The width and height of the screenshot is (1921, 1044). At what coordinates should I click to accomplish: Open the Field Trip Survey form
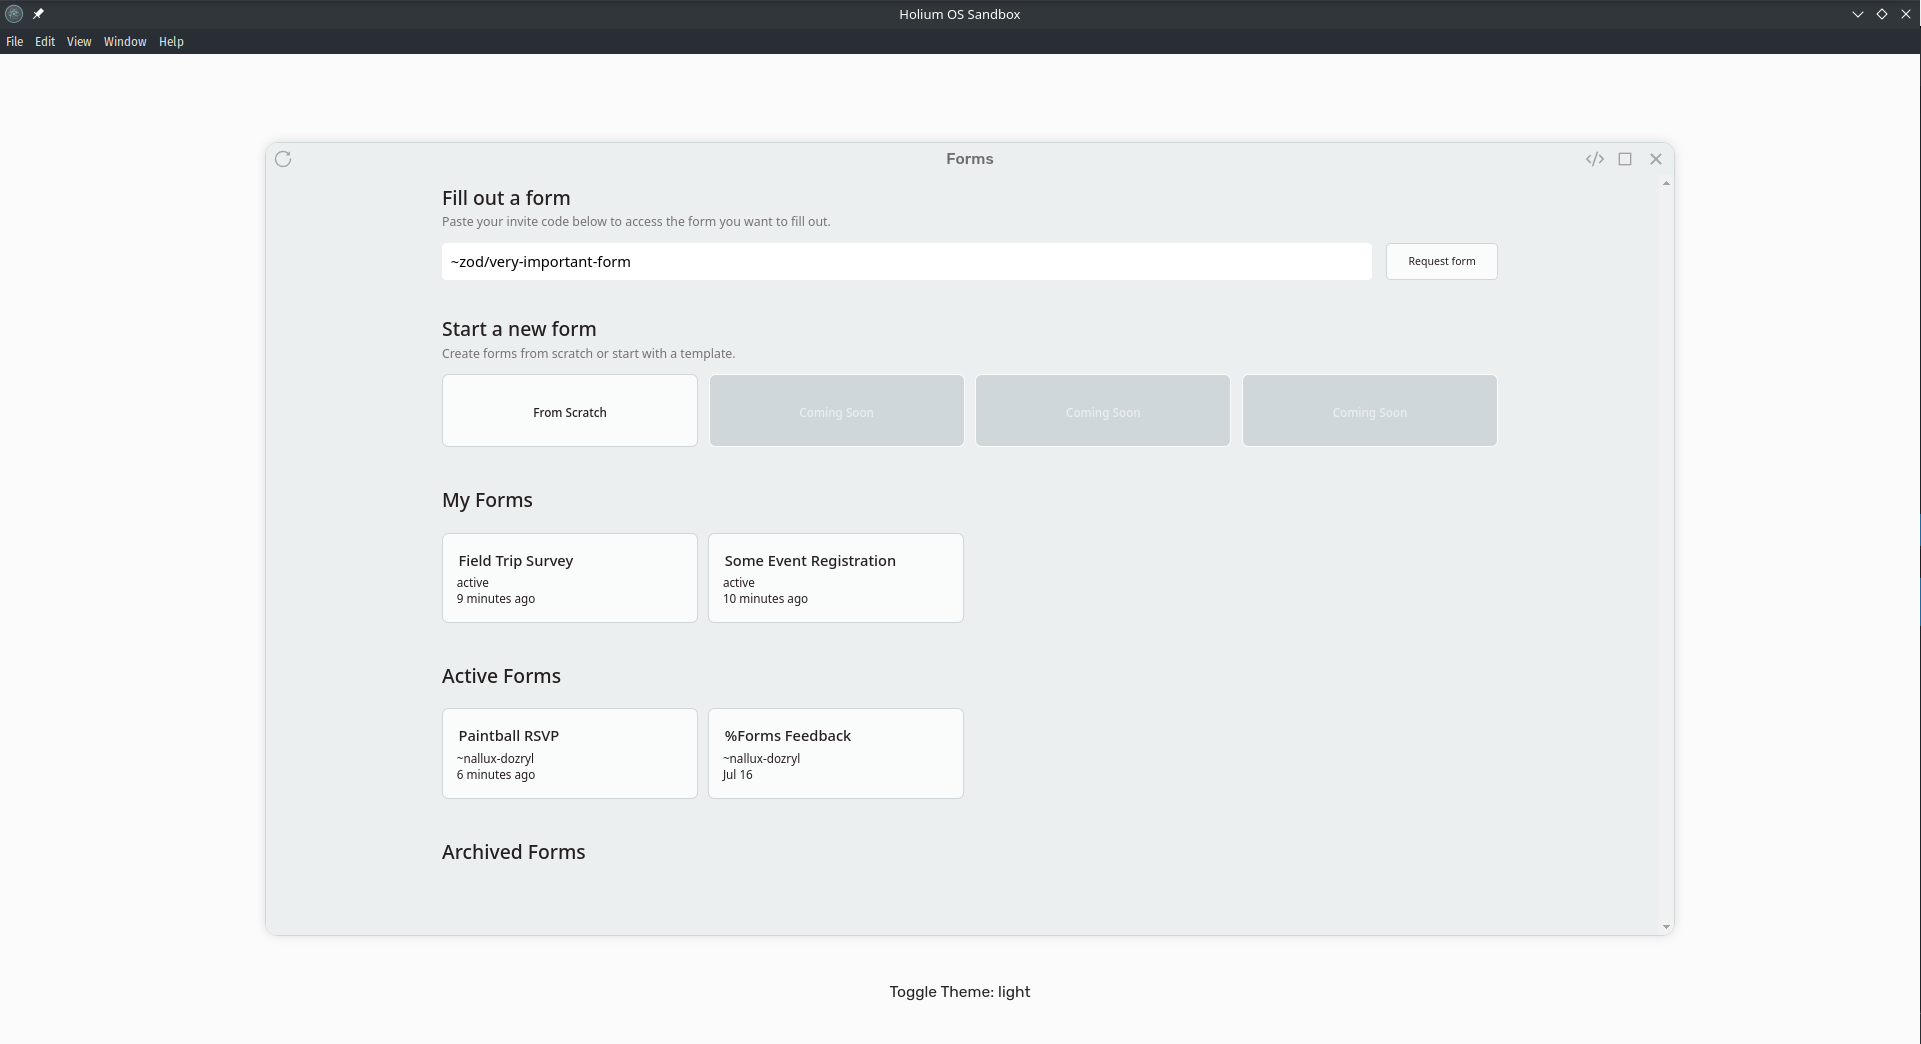pyautogui.click(x=569, y=577)
